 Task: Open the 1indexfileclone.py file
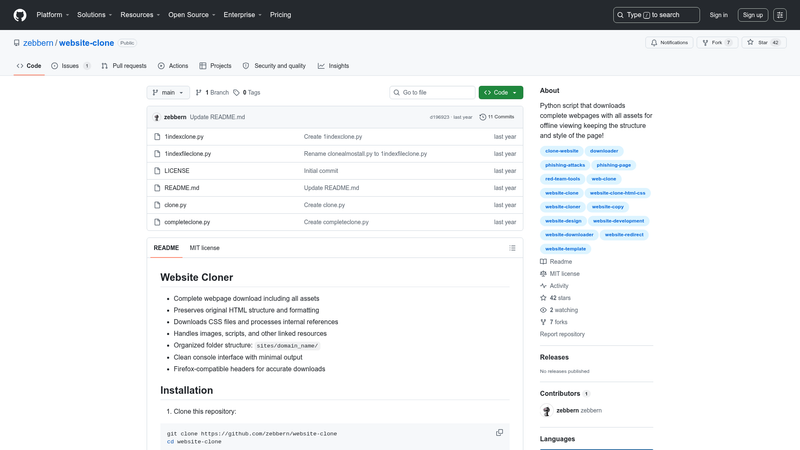point(187,154)
